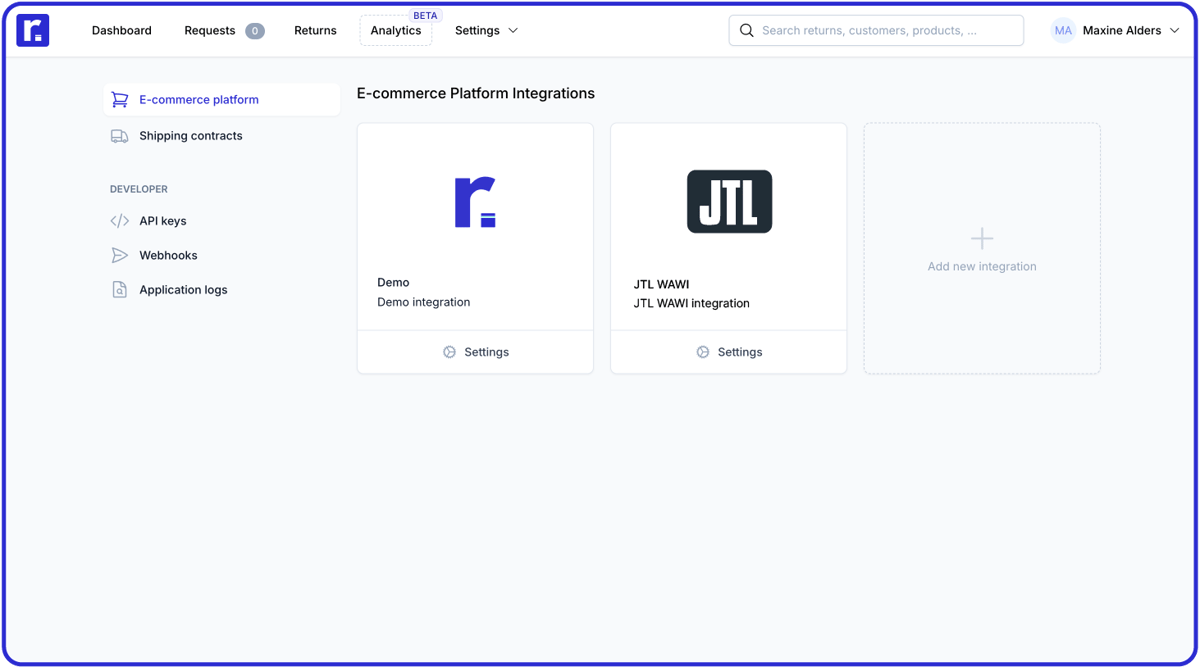Click the plus icon to add integration
Viewport: 1200px width, 667px height.
pyautogui.click(x=982, y=238)
